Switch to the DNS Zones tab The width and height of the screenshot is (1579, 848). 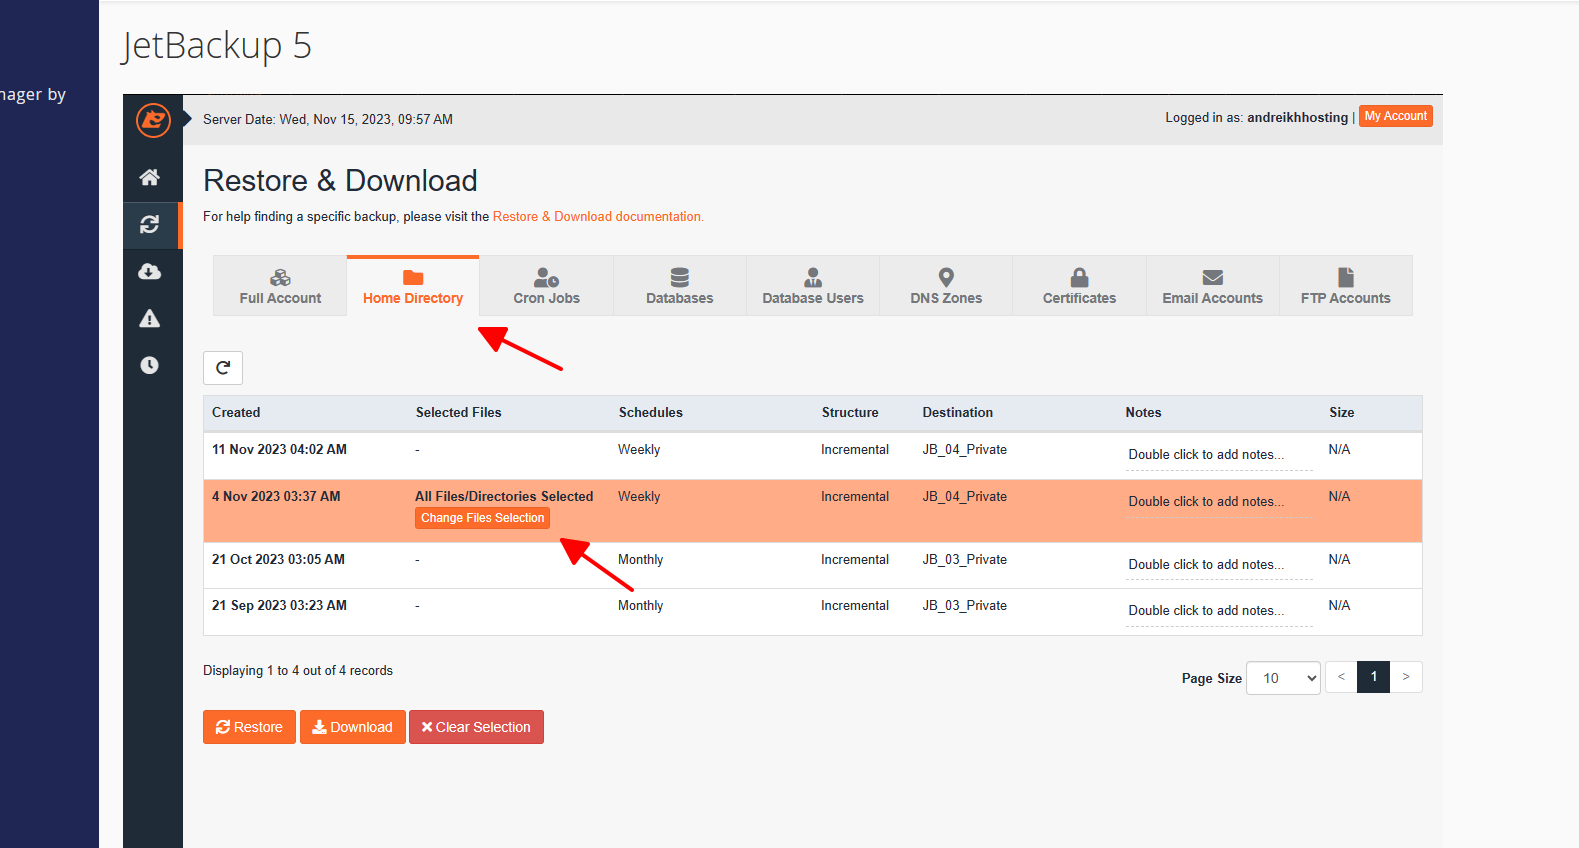coord(946,286)
